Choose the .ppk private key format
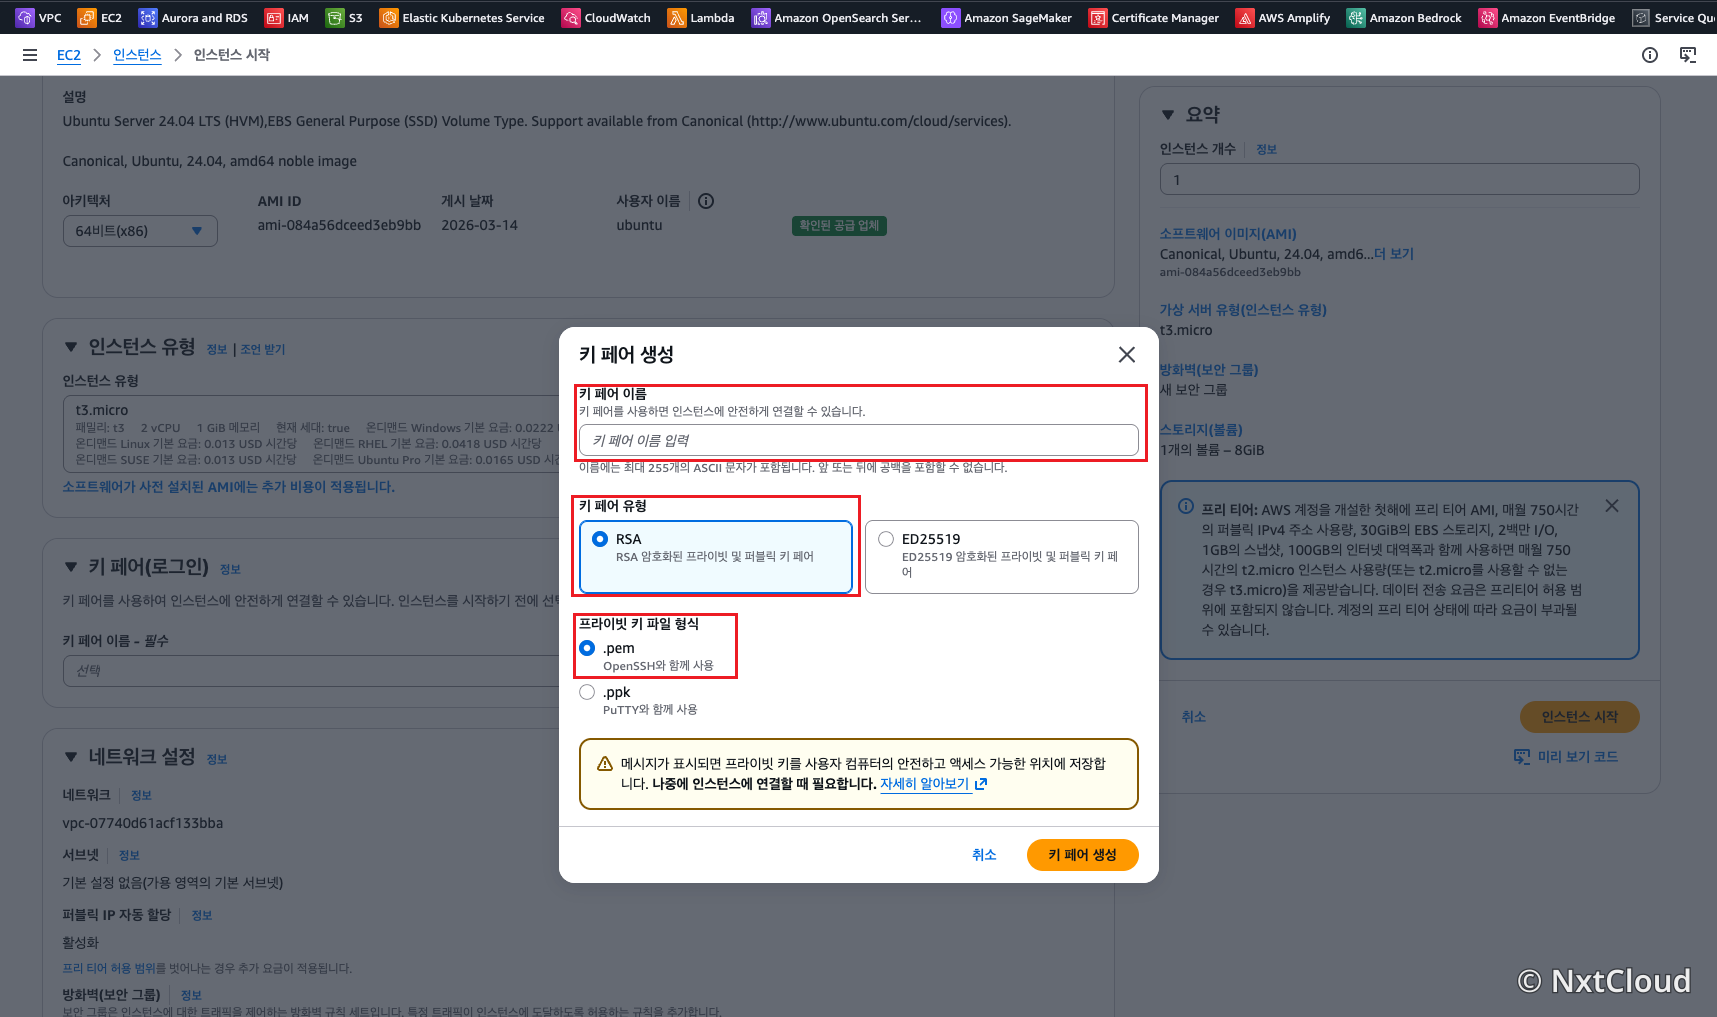Image resolution: width=1717 pixels, height=1017 pixels. (x=587, y=692)
